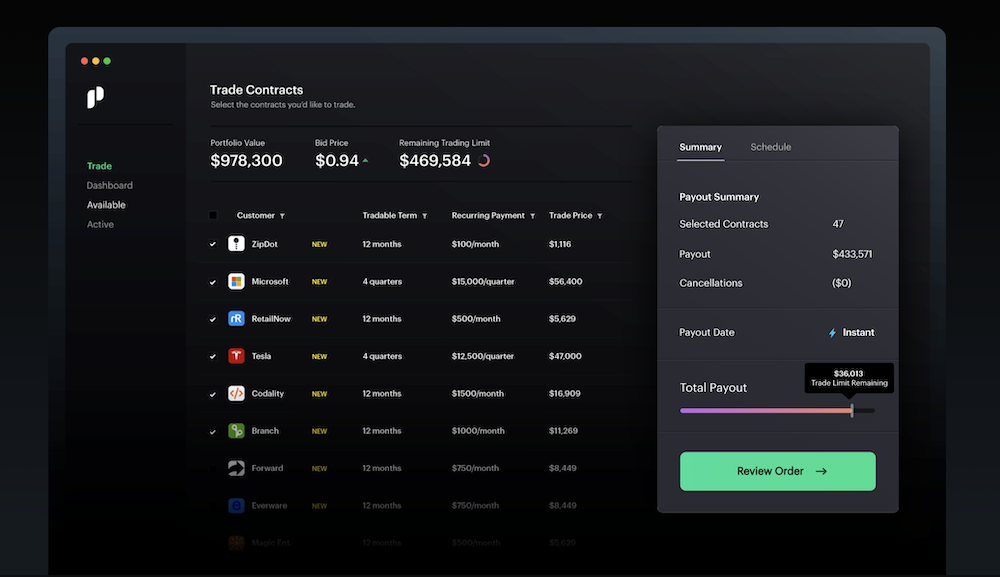Uncheck the ZipDot contract checkbox
Viewport: 1000px width, 577px height.
tap(212, 245)
